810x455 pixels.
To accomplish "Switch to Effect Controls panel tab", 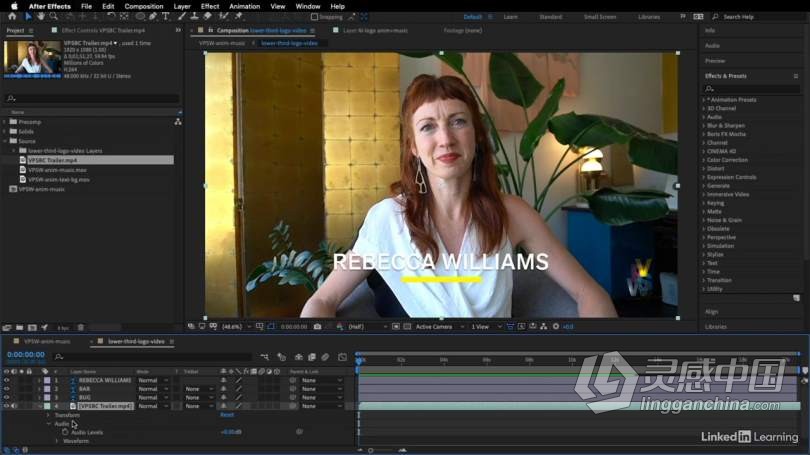I will [x=103, y=30].
